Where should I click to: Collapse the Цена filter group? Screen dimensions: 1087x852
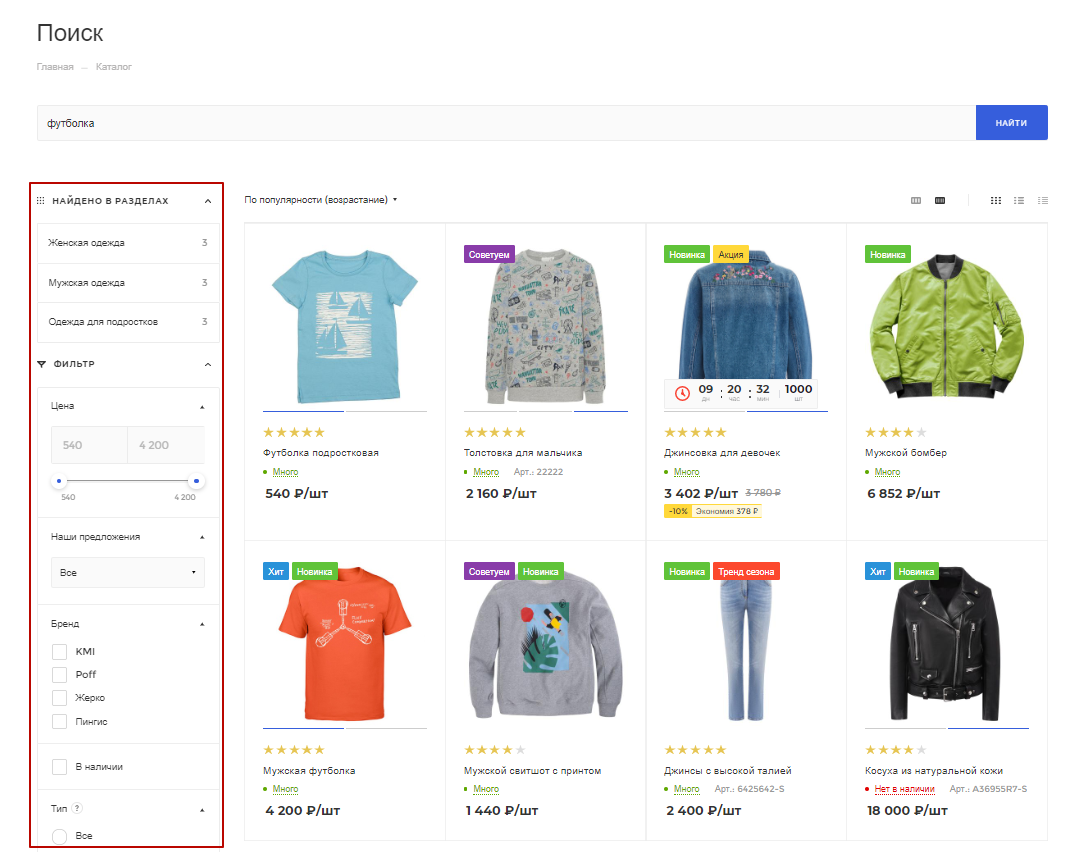(x=202, y=407)
